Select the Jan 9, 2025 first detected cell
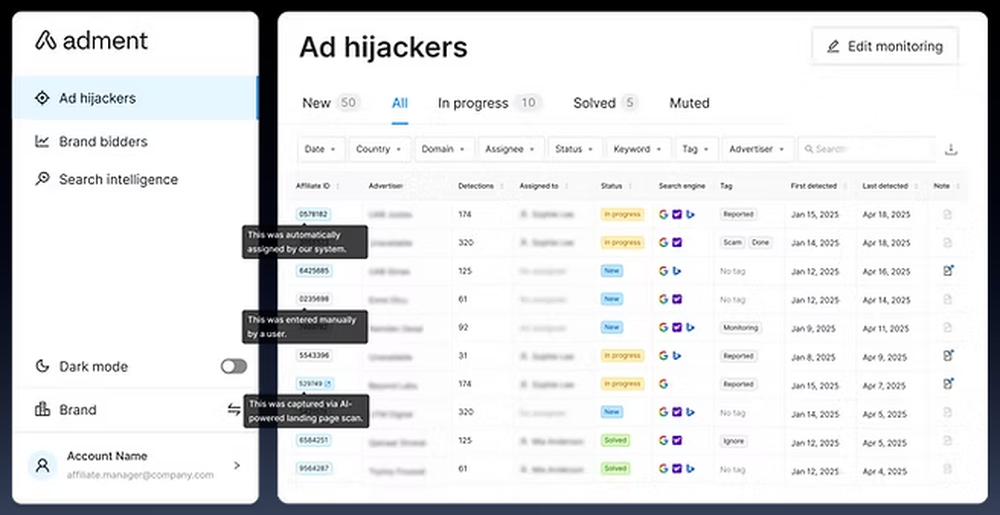The image size is (1000, 515). pyautogui.click(x=813, y=328)
